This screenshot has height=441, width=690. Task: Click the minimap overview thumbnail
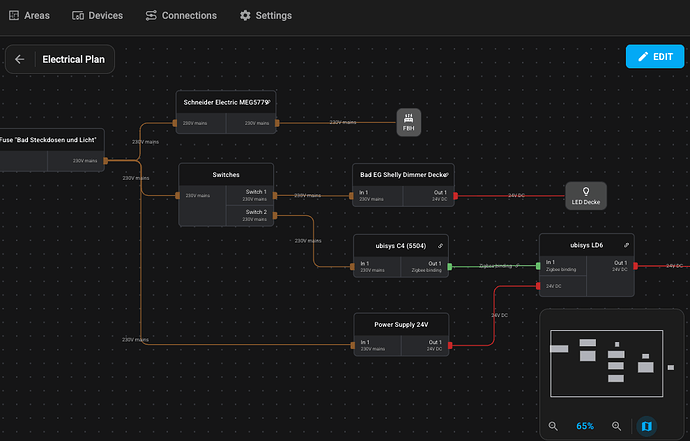point(606,364)
